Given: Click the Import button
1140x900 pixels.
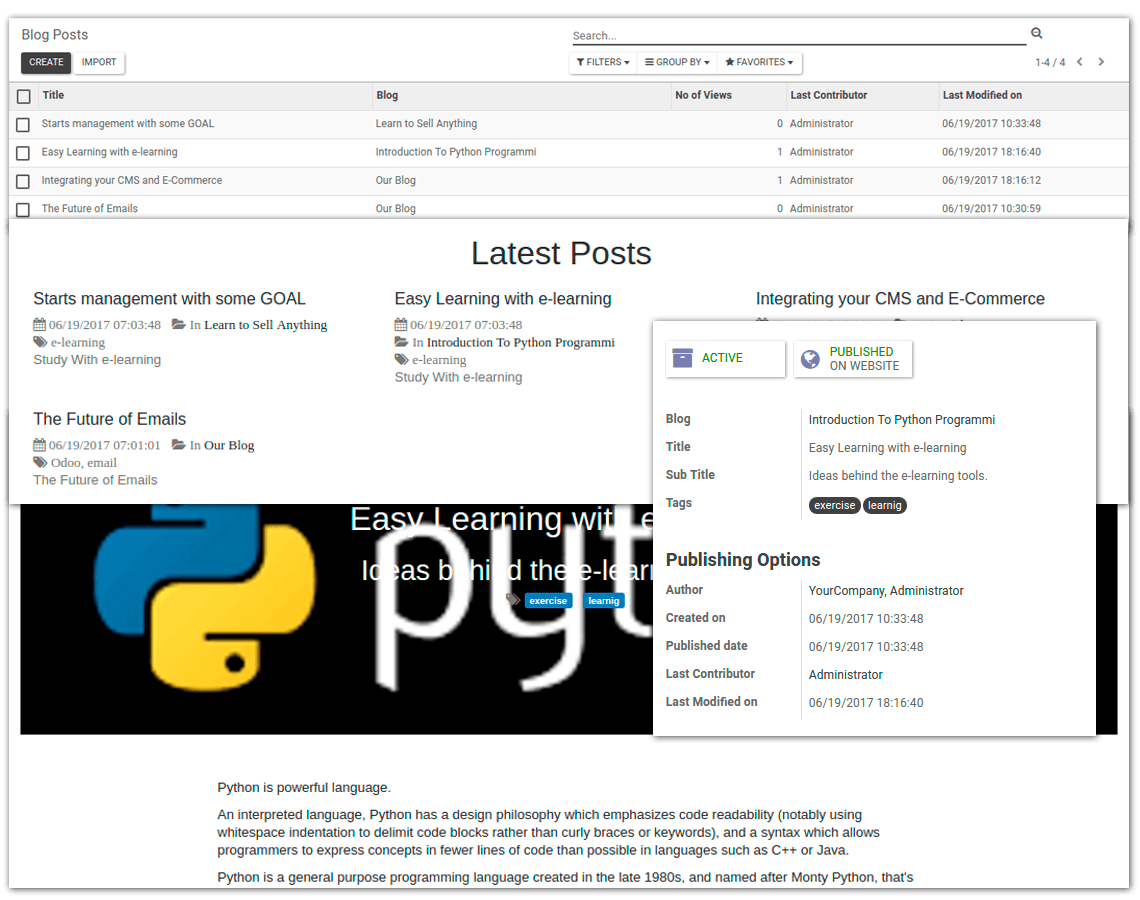Looking at the screenshot, I should pos(99,62).
